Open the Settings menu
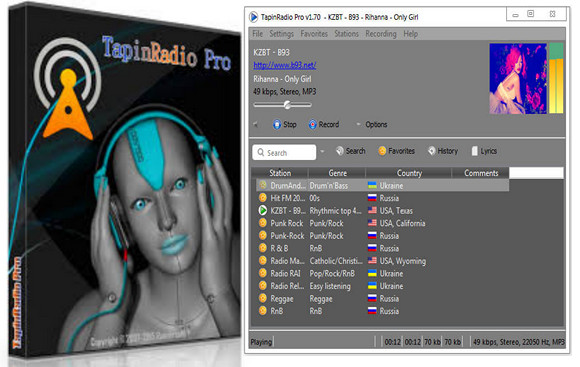580x367 pixels. 281,34
